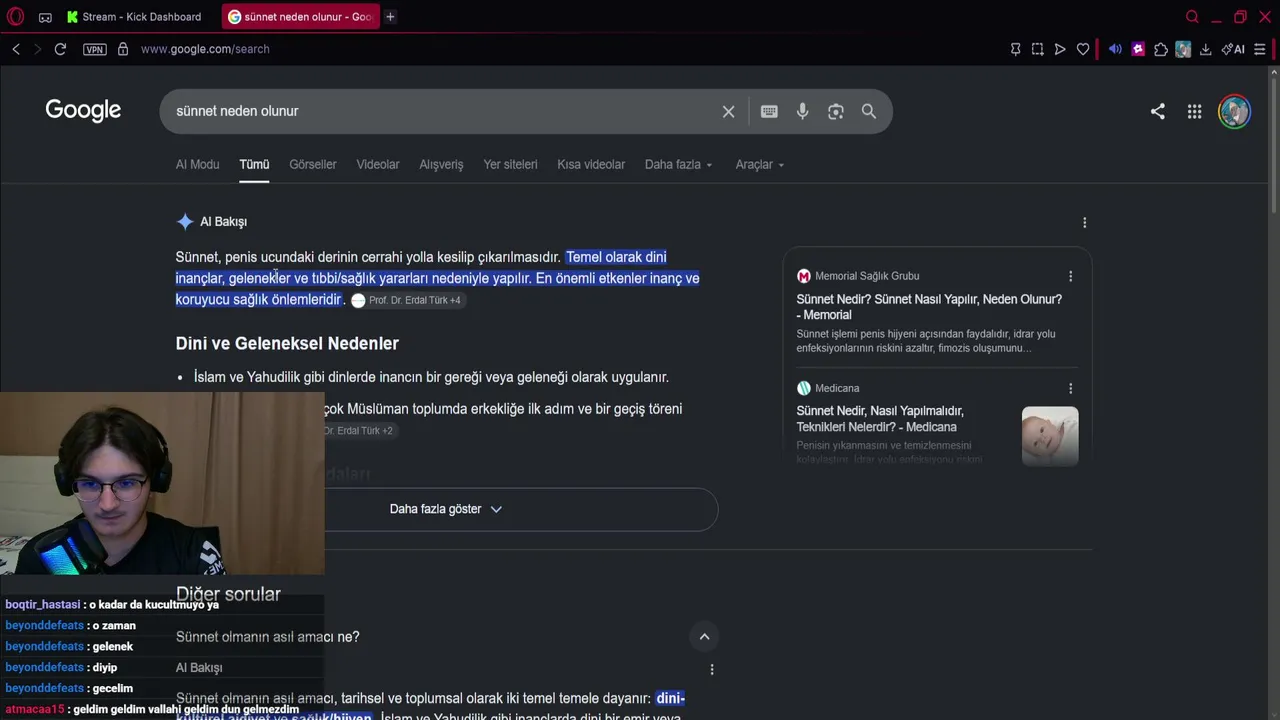The image size is (1280, 720).
Task: Open tab search magnifier in title bar
Action: [x=1192, y=17]
